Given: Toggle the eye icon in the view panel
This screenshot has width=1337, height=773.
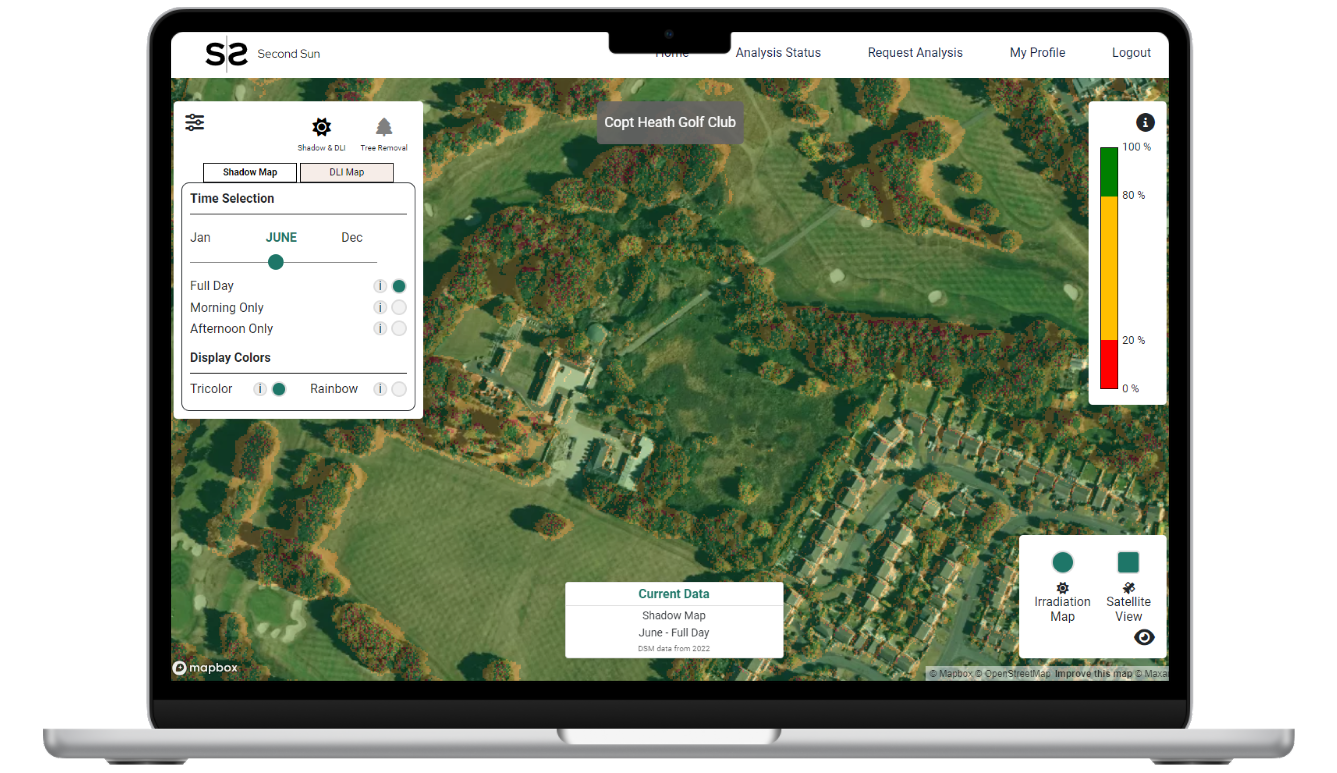Looking at the screenshot, I should point(1144,637).
